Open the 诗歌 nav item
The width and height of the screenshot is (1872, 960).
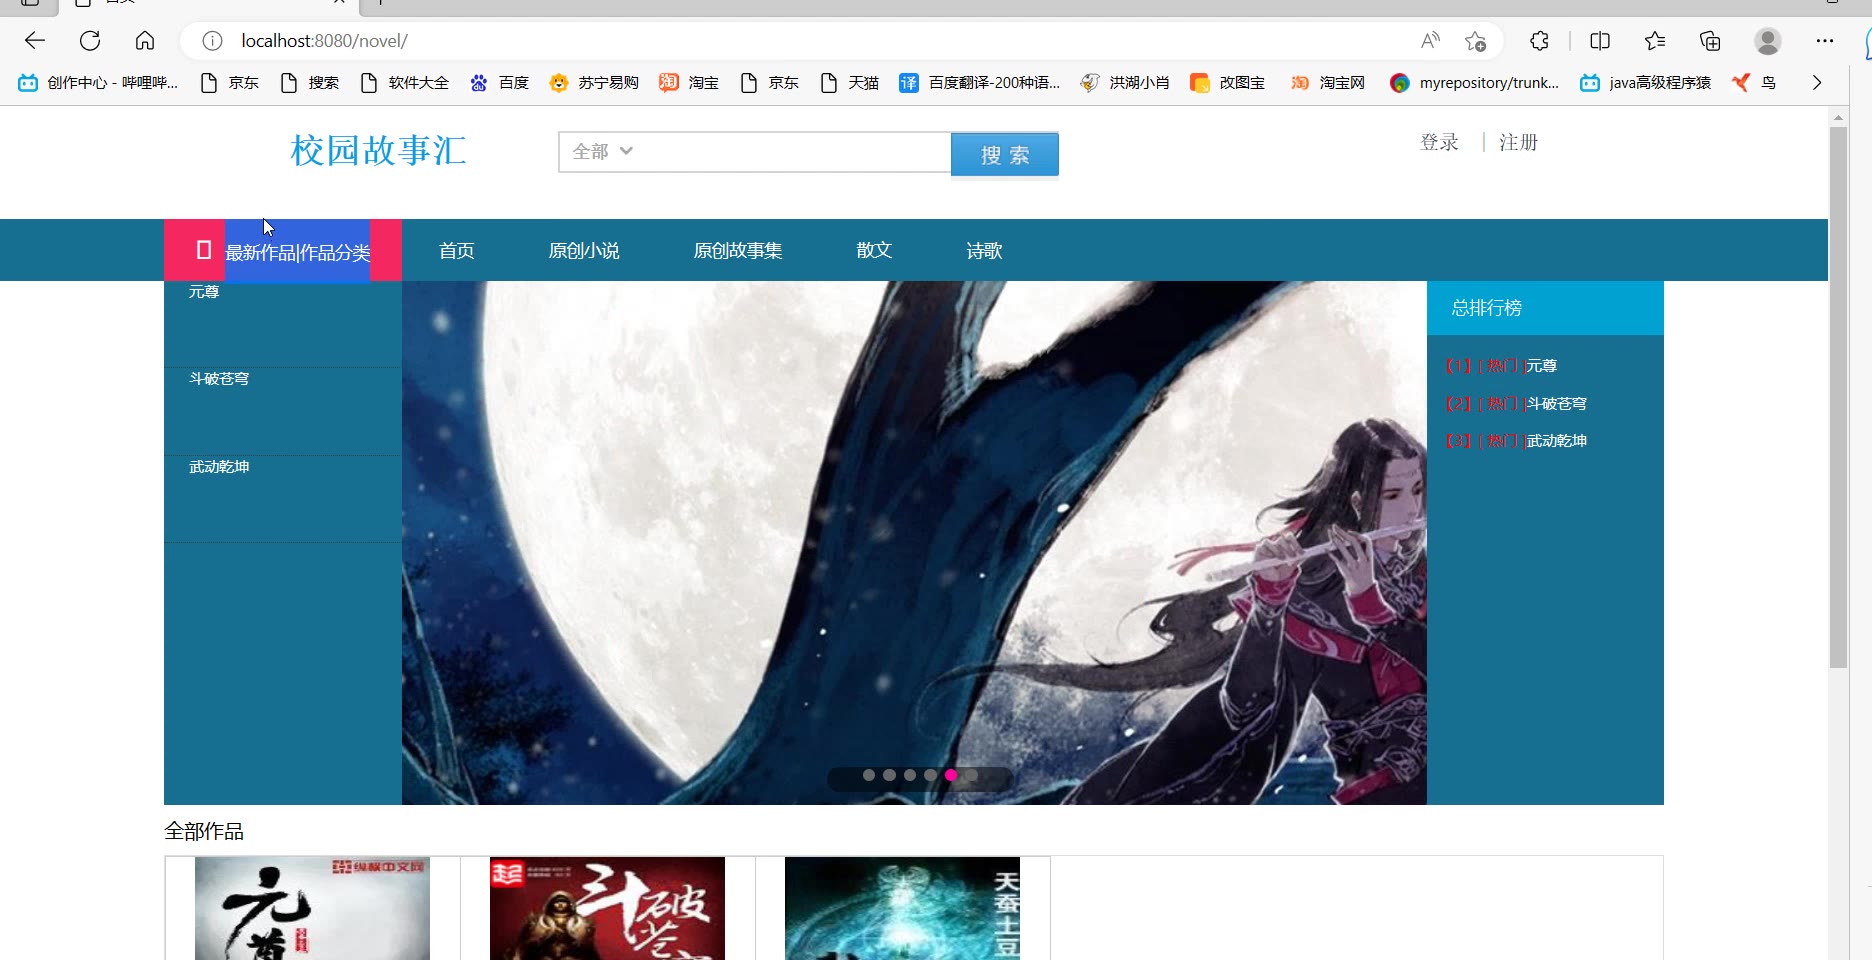984,251
